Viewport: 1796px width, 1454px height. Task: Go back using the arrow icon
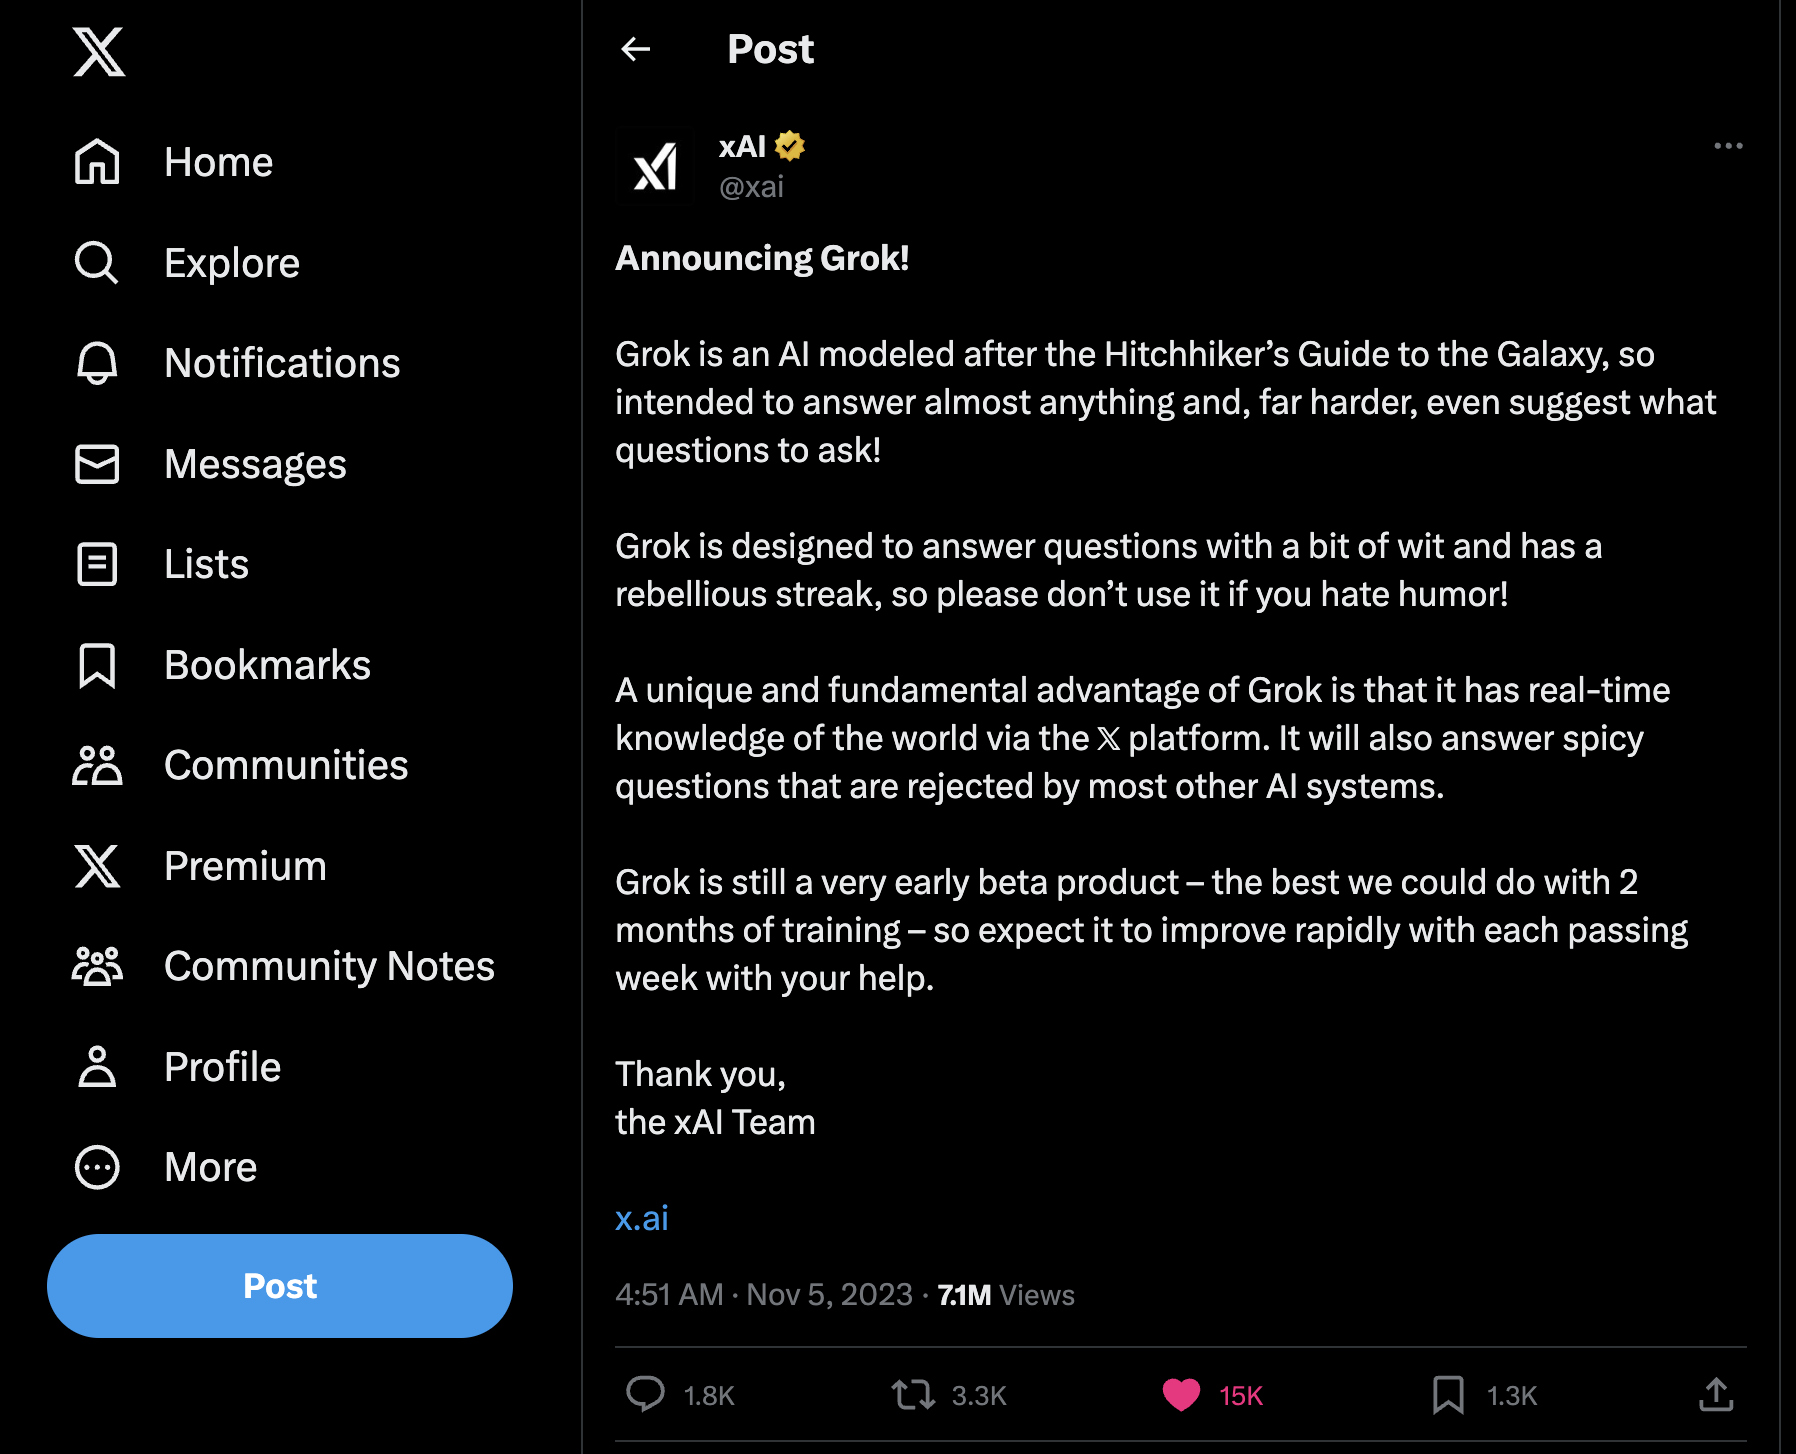[x=636, y=49]
